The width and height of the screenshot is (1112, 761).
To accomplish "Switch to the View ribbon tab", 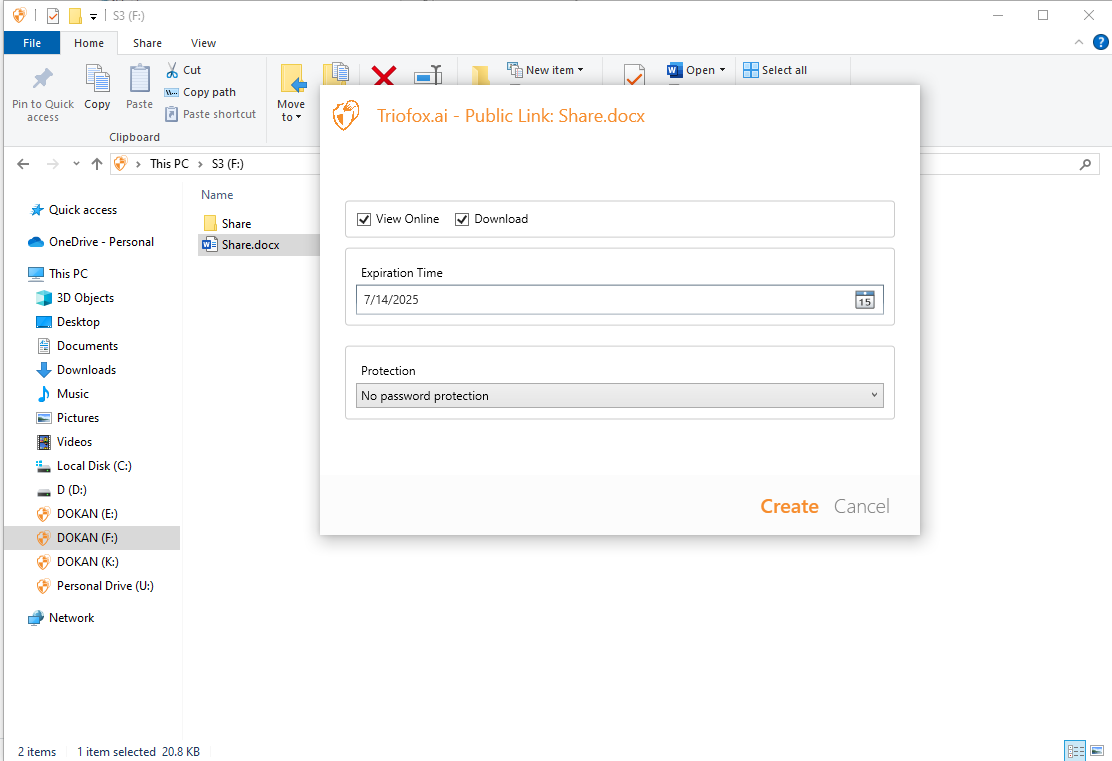I will coord(203,43).
